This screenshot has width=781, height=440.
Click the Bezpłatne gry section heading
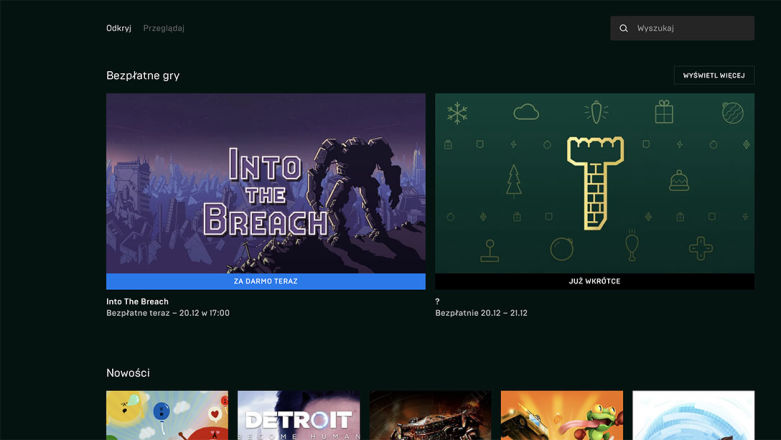(143, 75)
